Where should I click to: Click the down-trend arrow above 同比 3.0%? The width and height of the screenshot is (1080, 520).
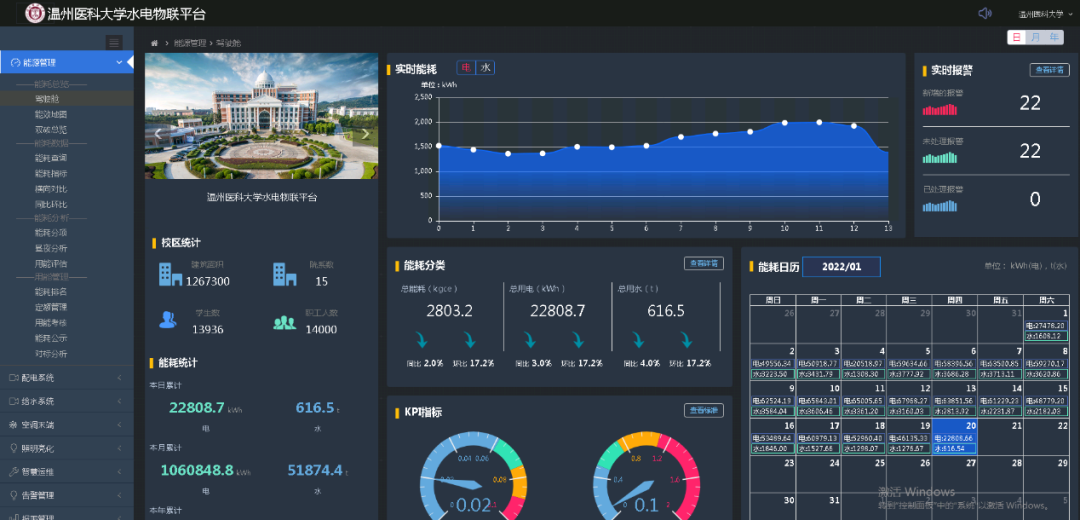click(529, 340)
